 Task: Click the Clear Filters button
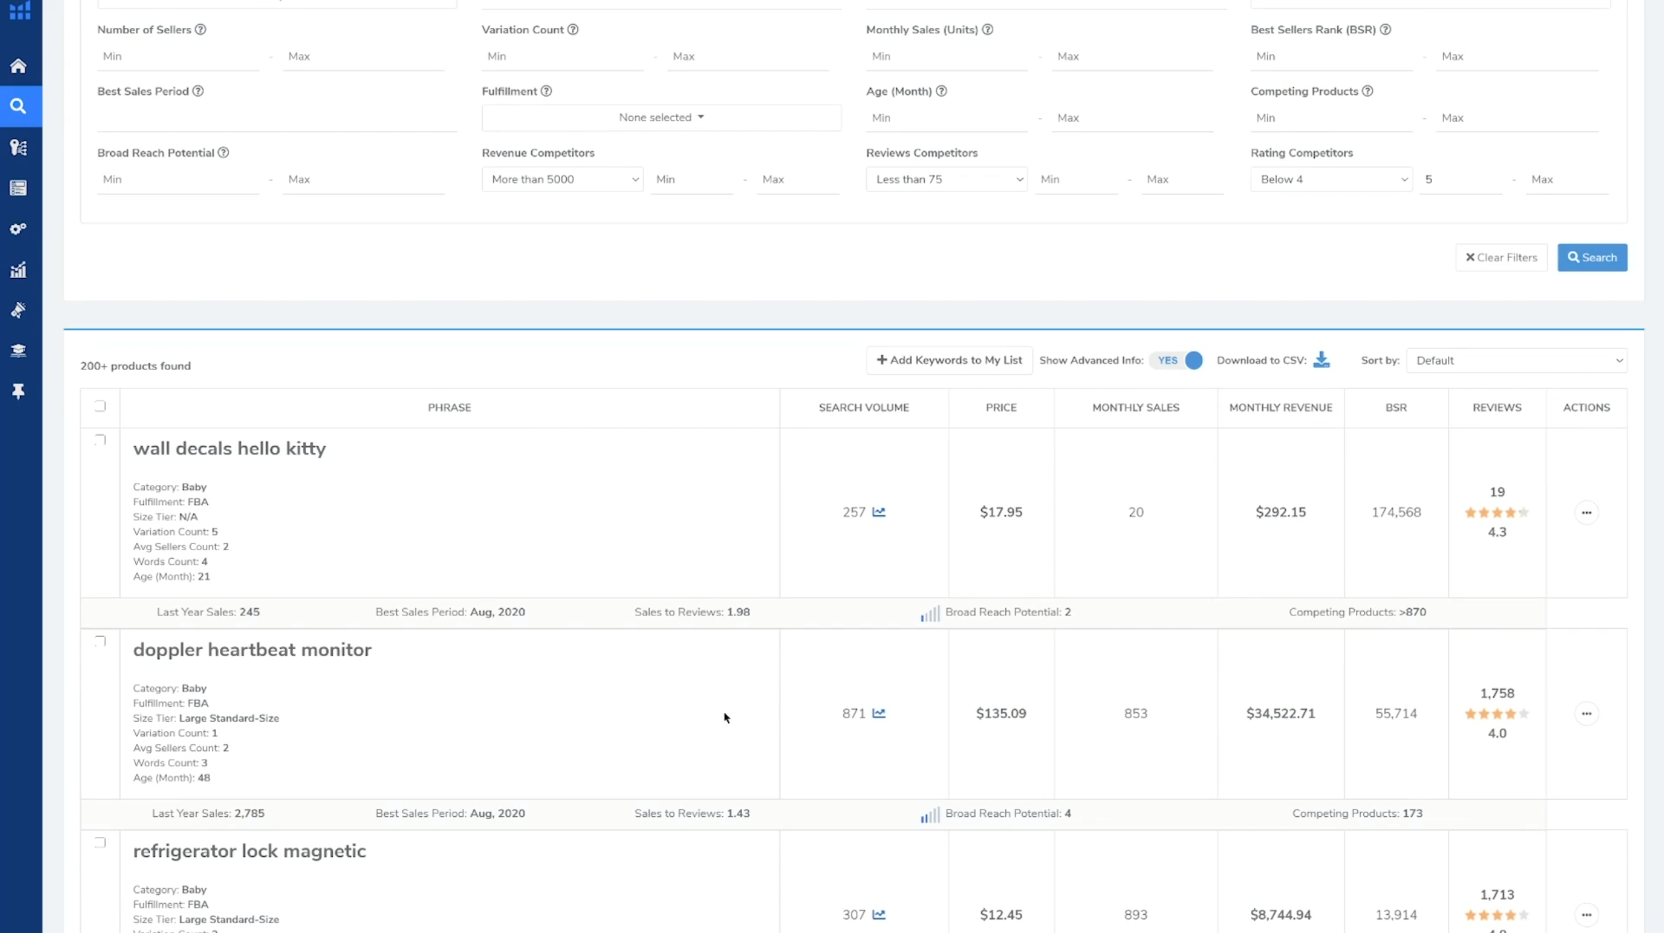coord(1501,258)
